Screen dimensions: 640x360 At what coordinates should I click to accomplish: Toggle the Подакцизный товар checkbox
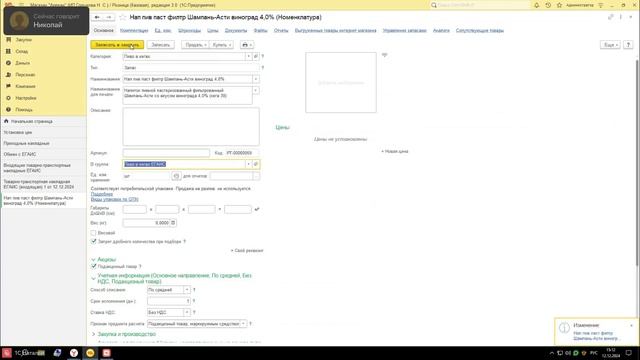tap(93, 266)
